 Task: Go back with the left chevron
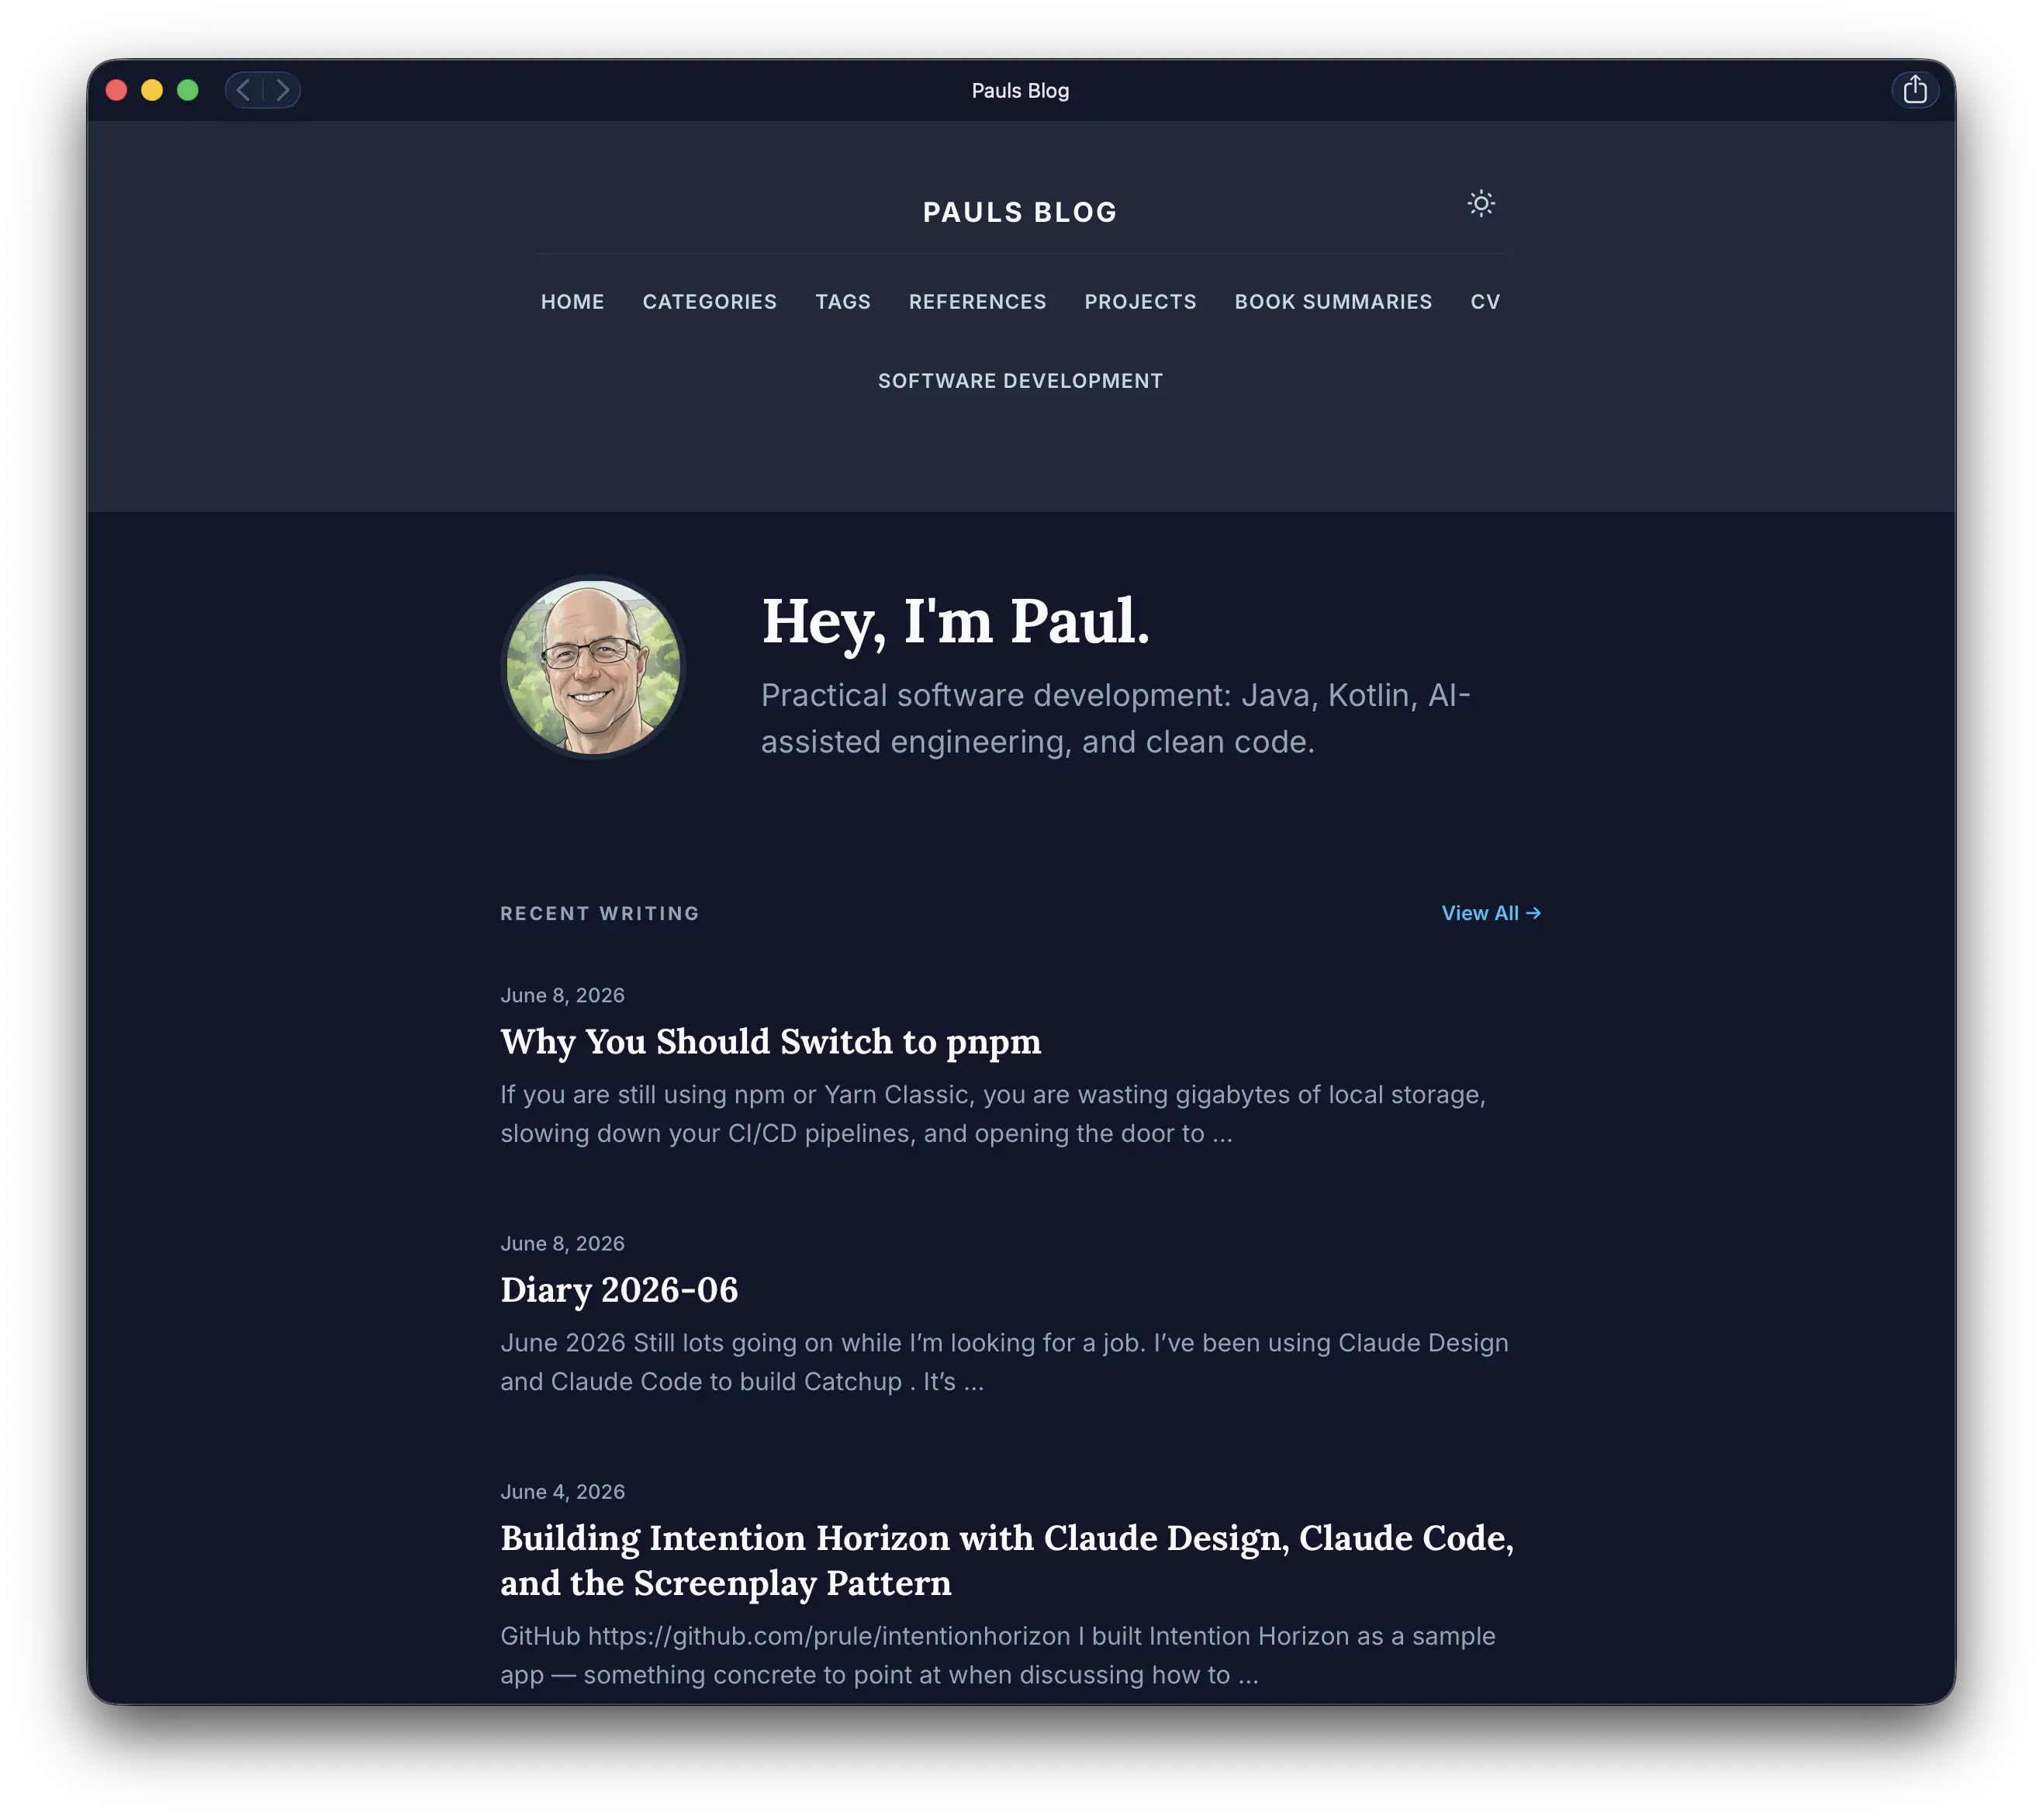(x=244, y=90)
